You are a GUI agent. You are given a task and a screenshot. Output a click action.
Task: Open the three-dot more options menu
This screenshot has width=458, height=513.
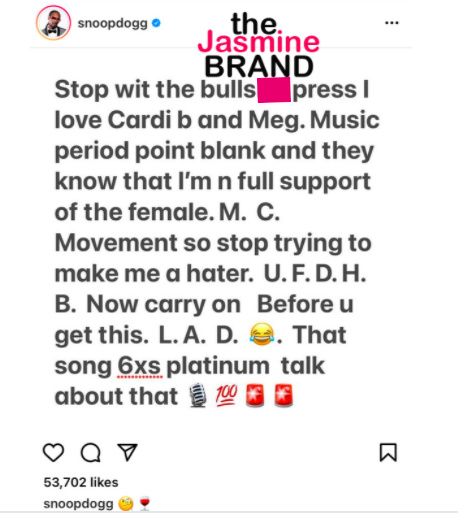pyautogui.click(x=392, y=23)
